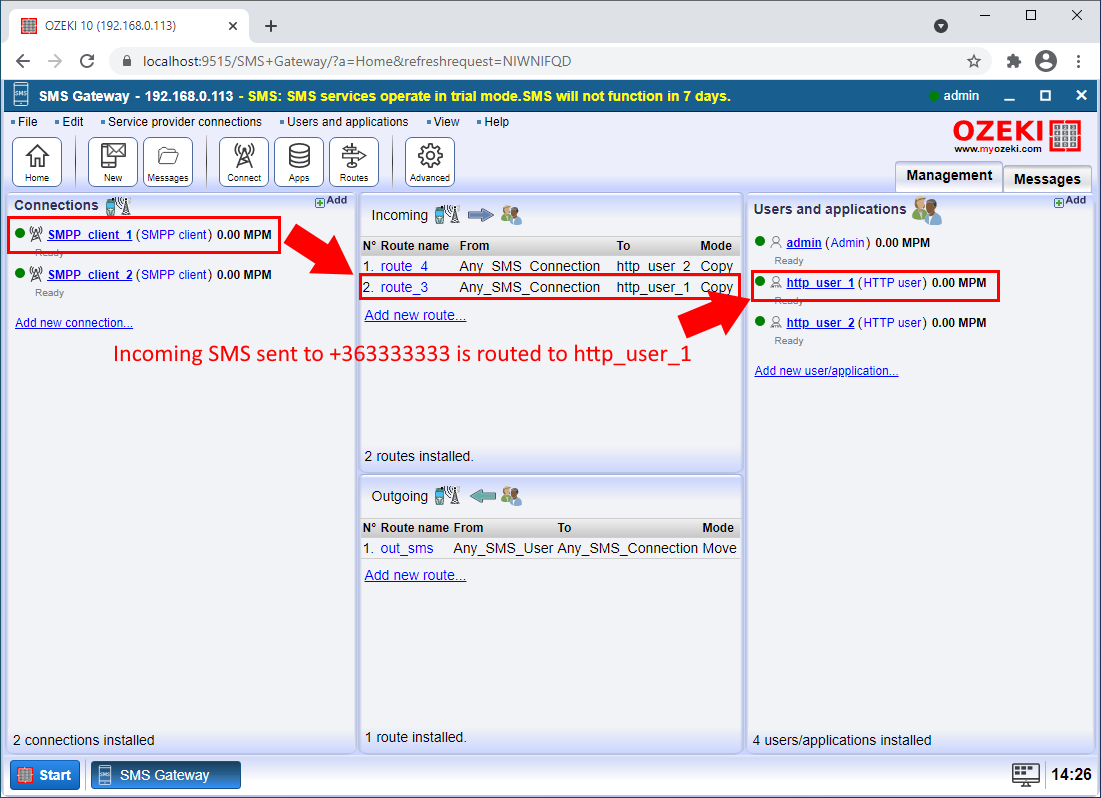
Task: Click the Add new user/application link
Action: 826,370
